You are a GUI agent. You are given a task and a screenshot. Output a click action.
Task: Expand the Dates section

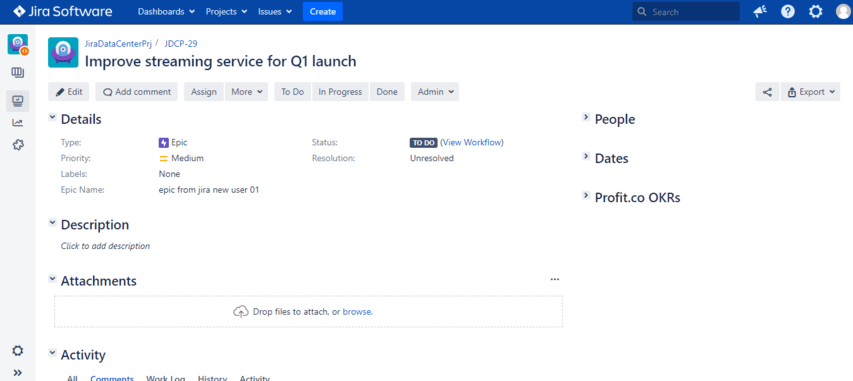click(x=586, y=157)
